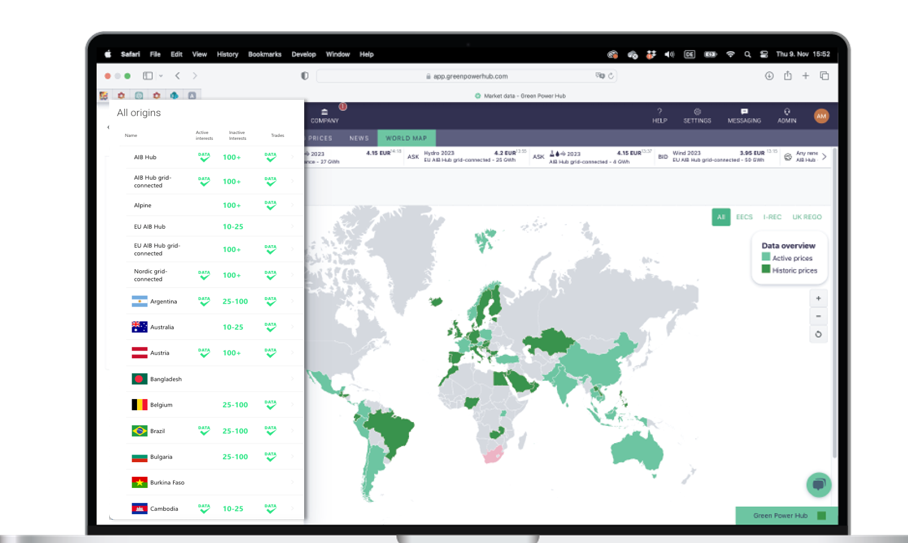Open the Bulgaria origin row
Viewport: 908px width, 543px height.
pos(214,457)
